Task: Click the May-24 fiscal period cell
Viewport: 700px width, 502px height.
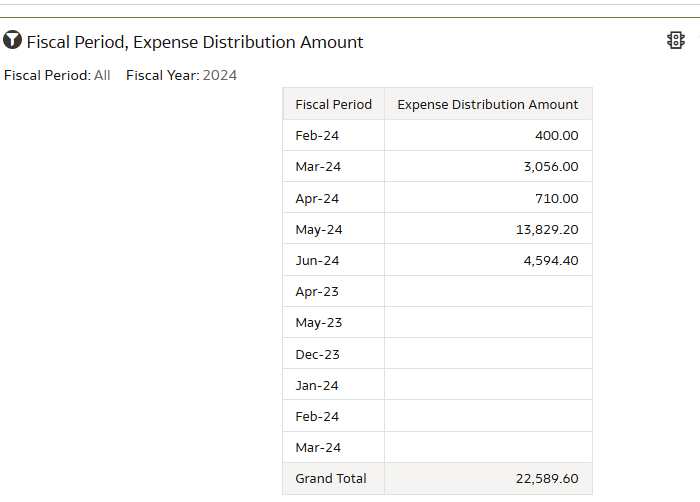Action: 333,230
